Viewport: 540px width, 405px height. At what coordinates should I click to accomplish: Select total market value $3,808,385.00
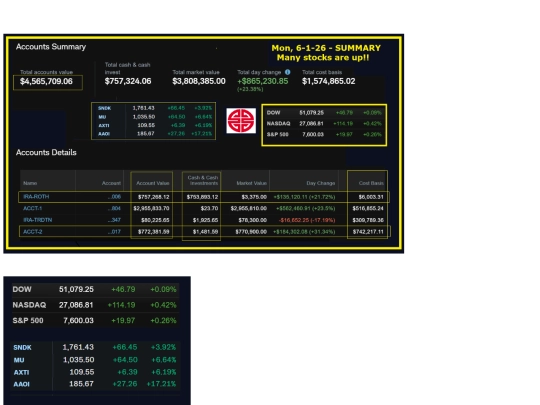point(199,81)
